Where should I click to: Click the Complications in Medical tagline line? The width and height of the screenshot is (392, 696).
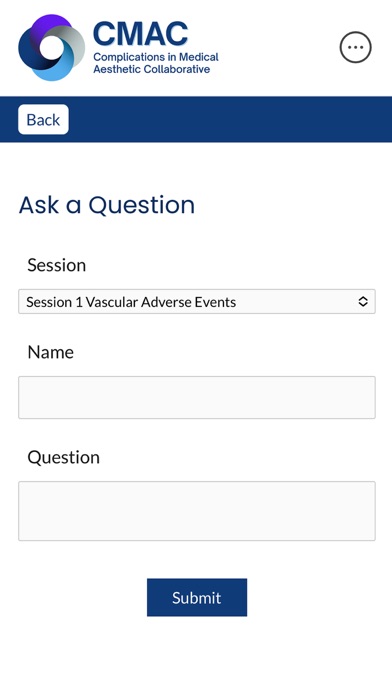point(156,57)
